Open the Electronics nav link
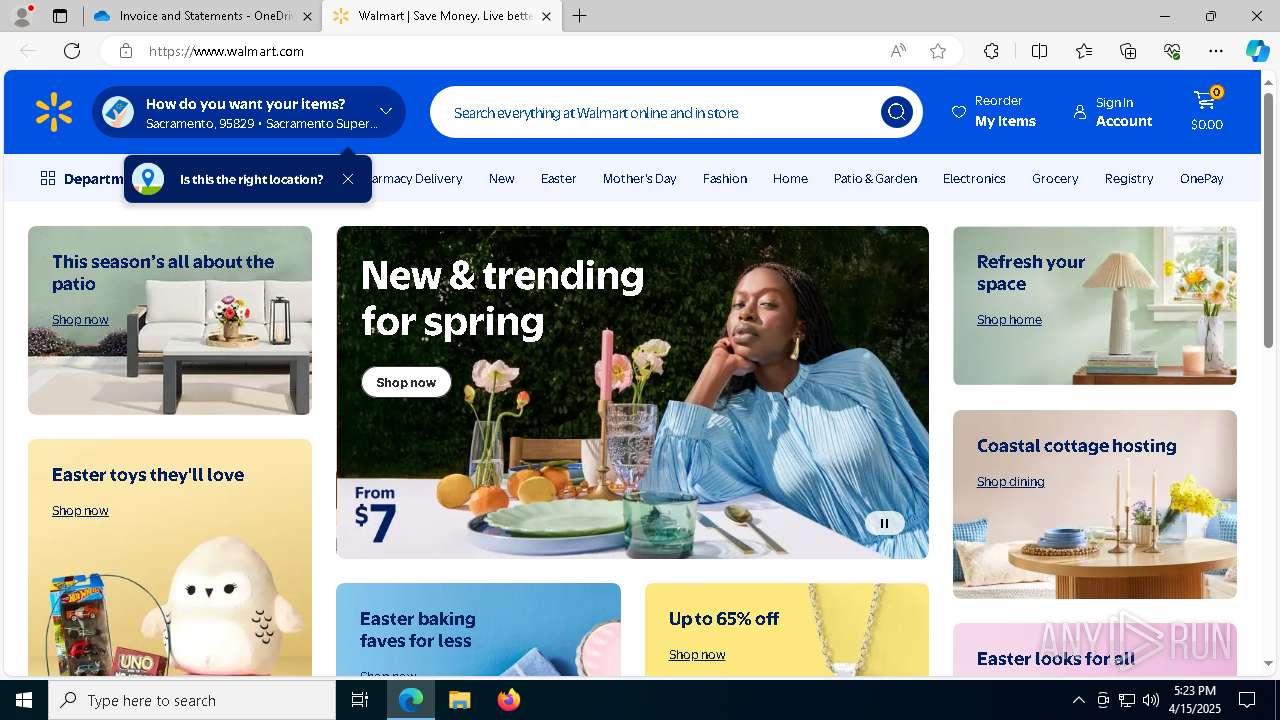The height and width of the screenshot is (720, 1280). (x=974, y=178)
